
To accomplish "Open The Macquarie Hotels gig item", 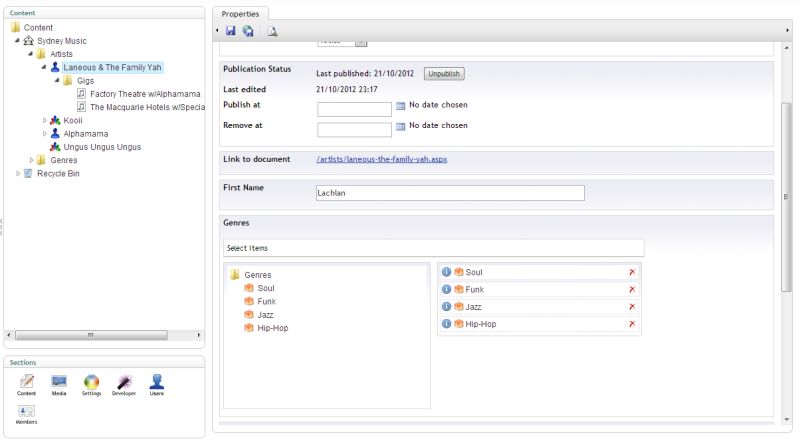I will [x=147, y=107].
